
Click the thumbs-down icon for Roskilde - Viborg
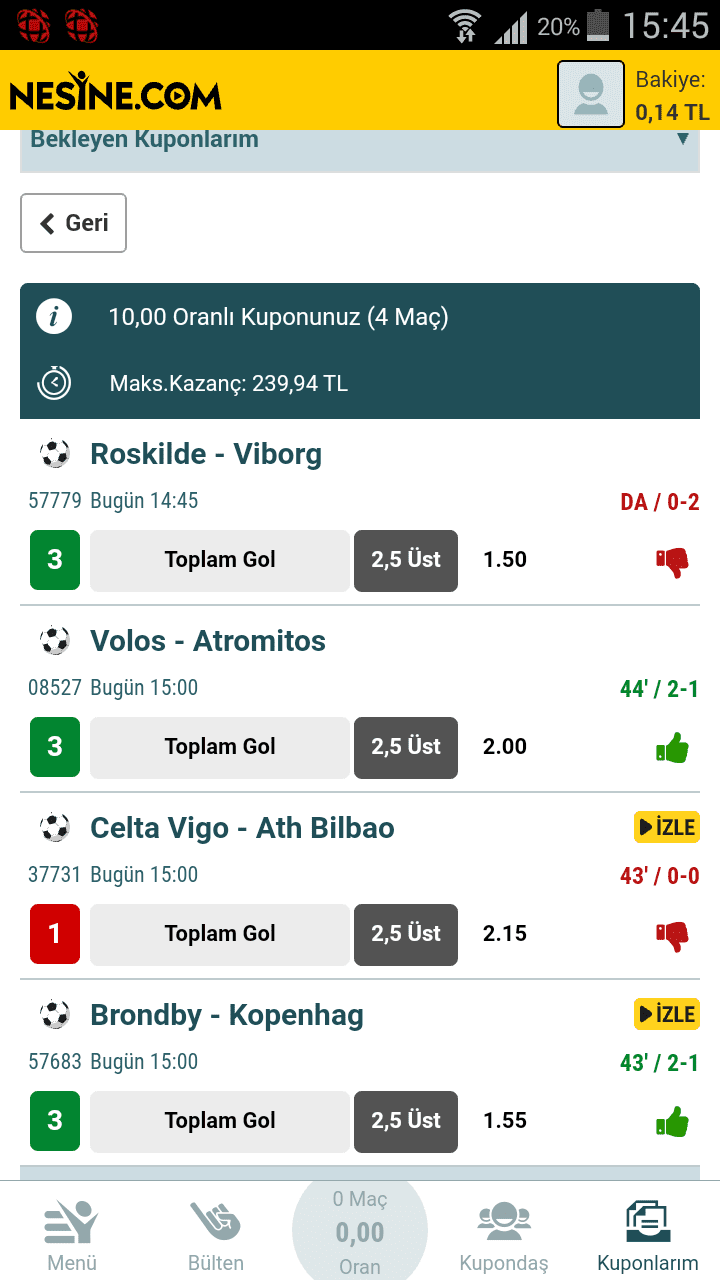point(672,562)
